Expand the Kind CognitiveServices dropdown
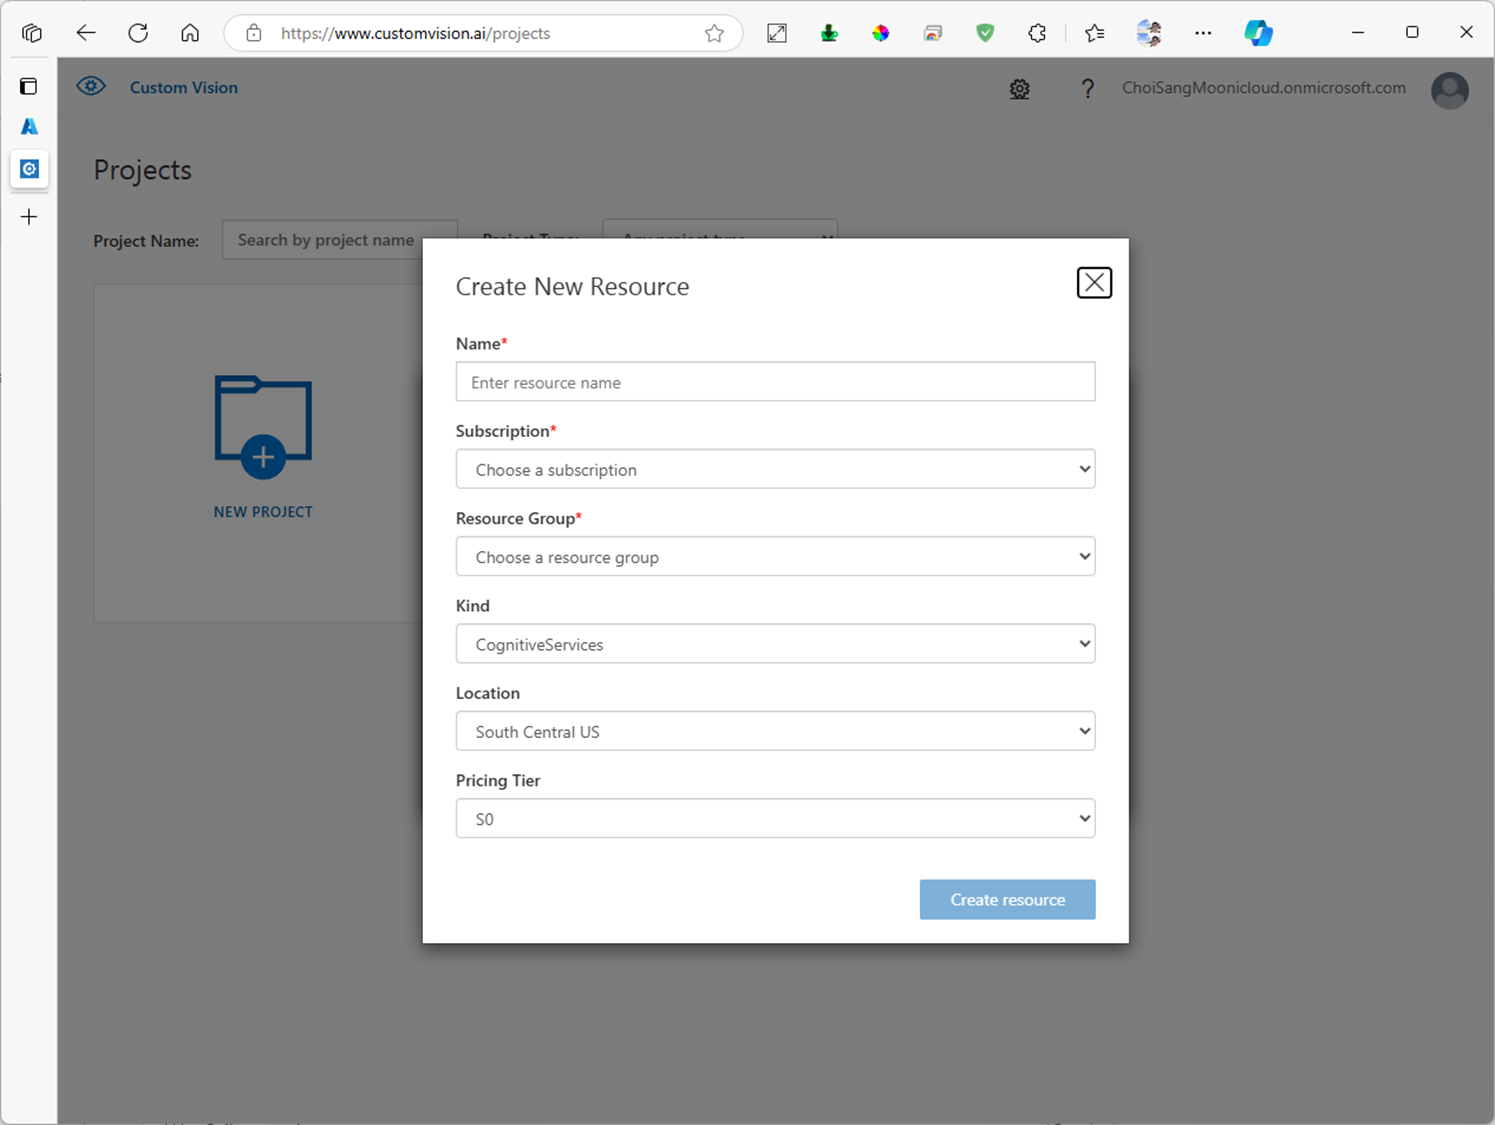The width and height of the screenshot is (1495, 1125). pyautogui.click(x=775, y=644)
